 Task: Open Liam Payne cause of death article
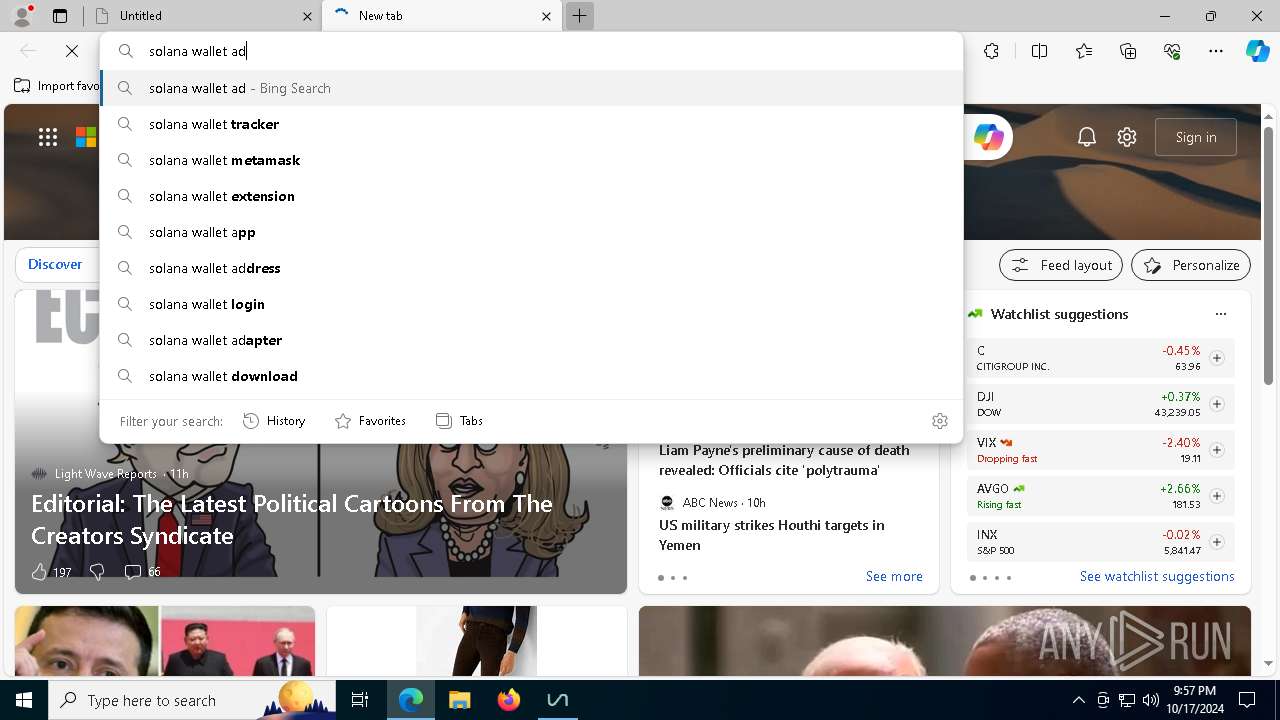784,460
